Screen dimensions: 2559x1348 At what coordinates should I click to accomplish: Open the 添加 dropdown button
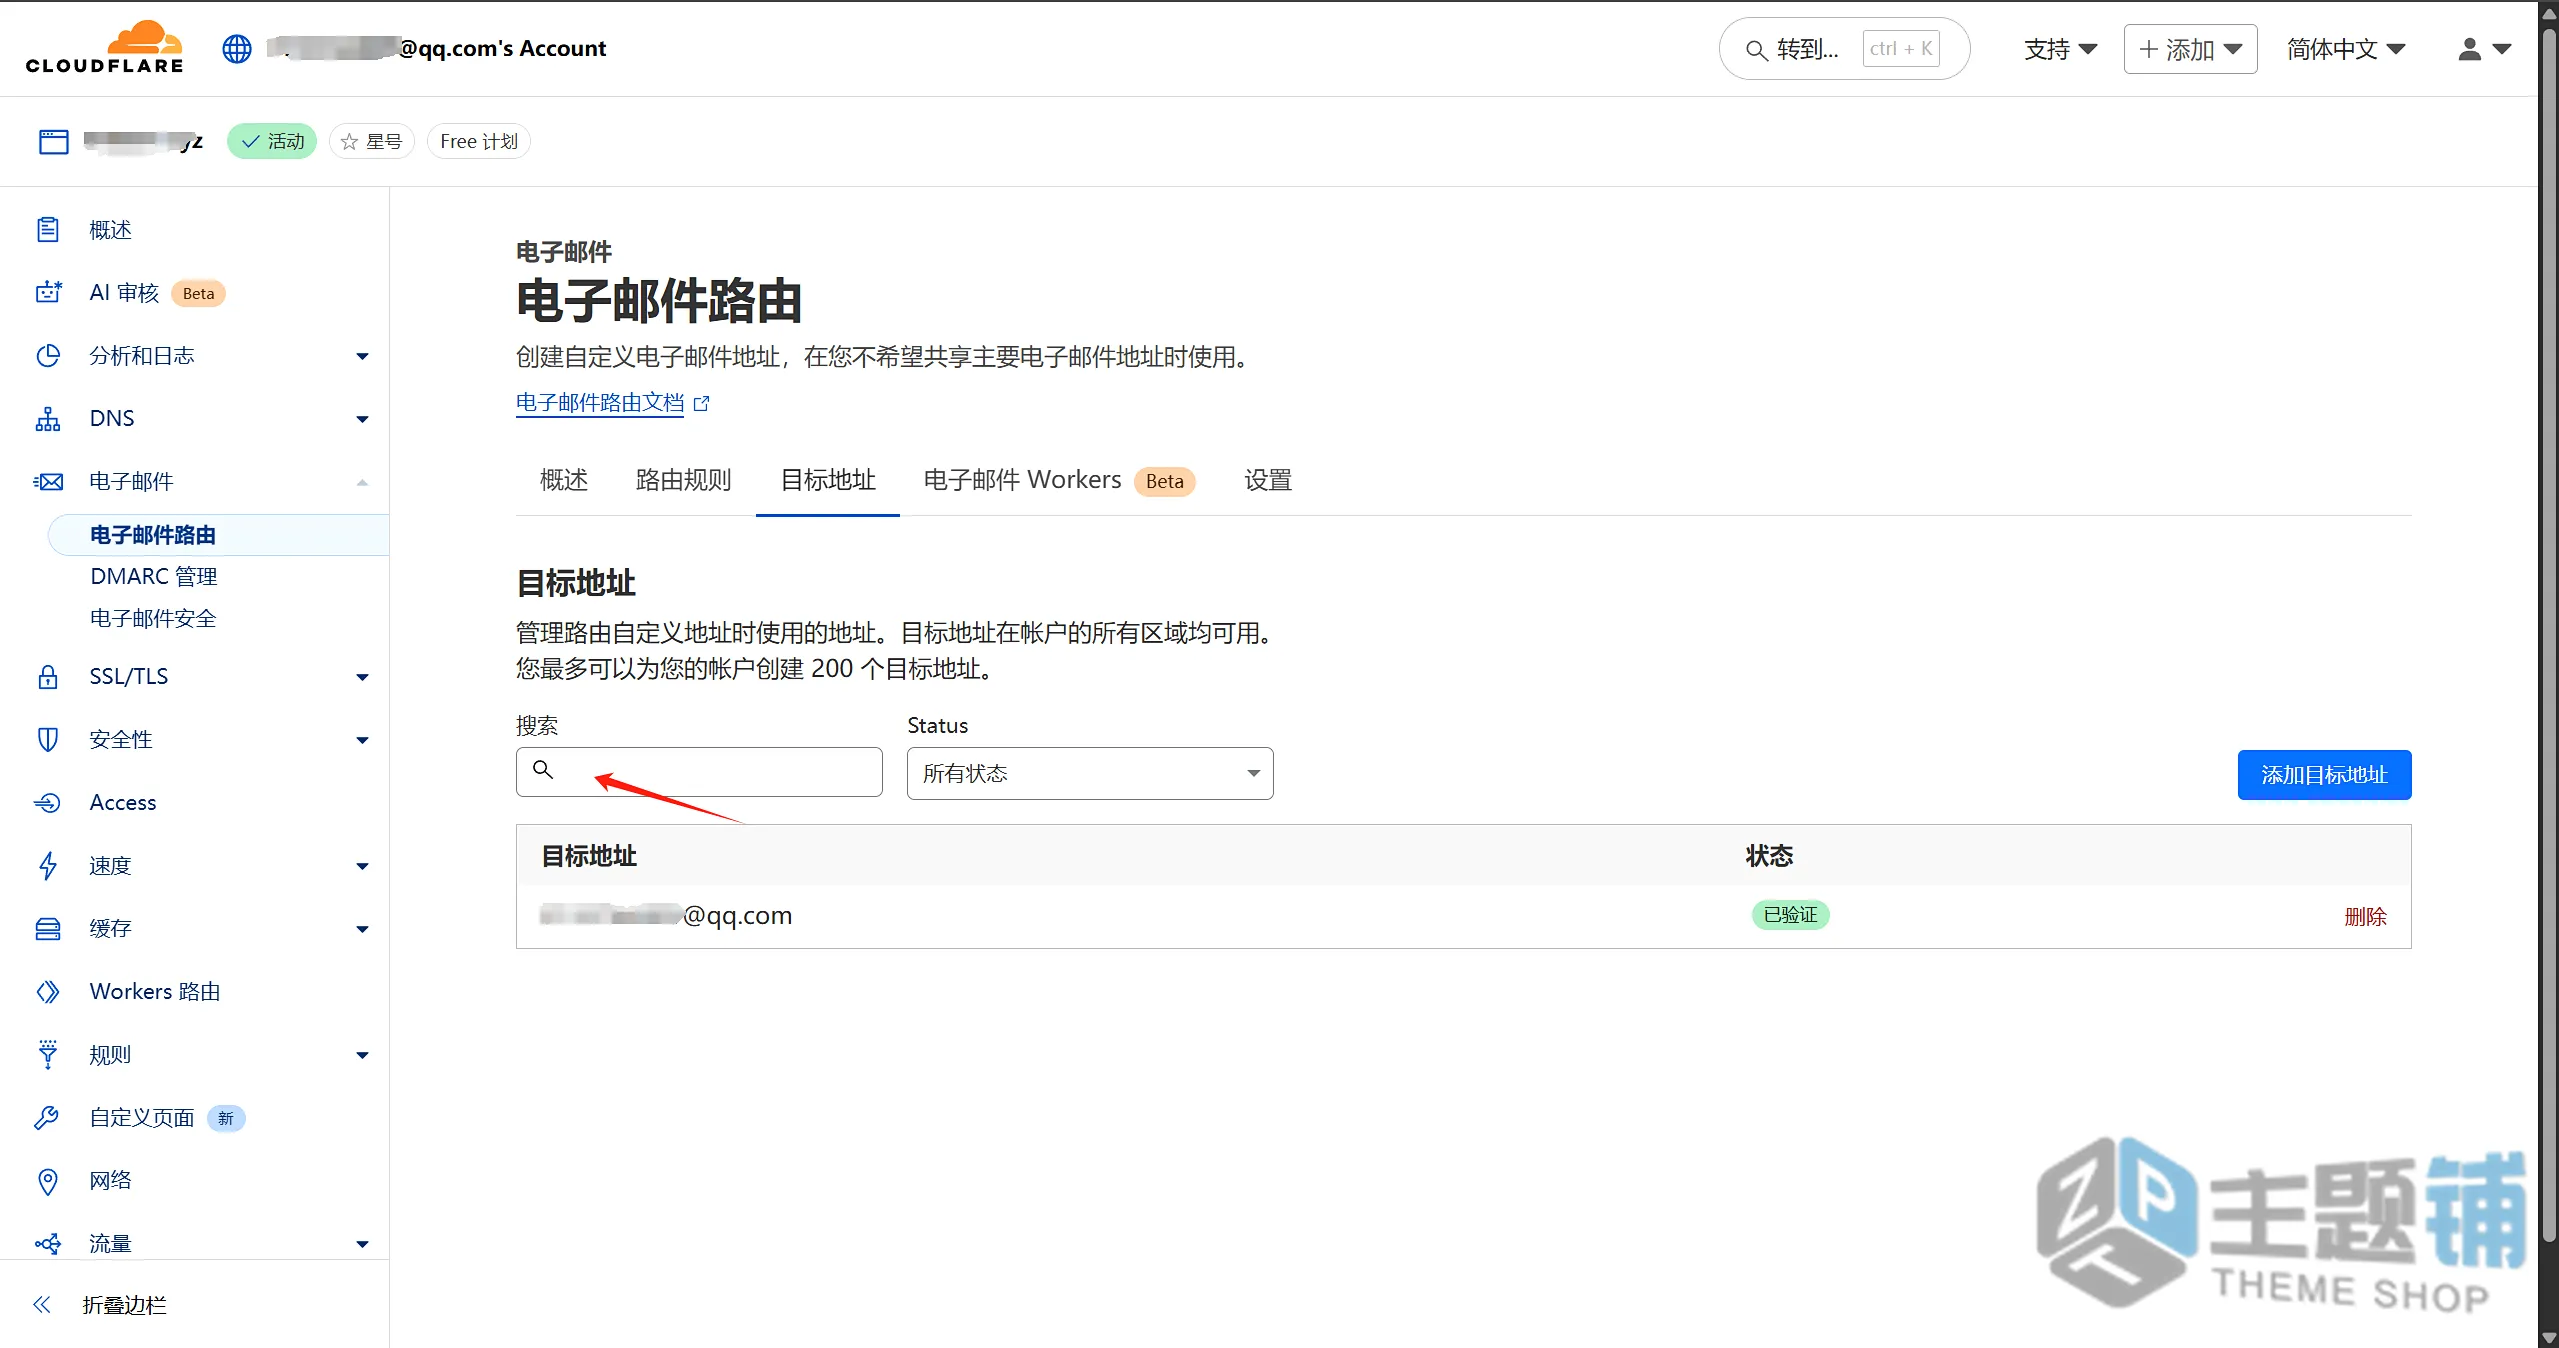pos(2190,49)
